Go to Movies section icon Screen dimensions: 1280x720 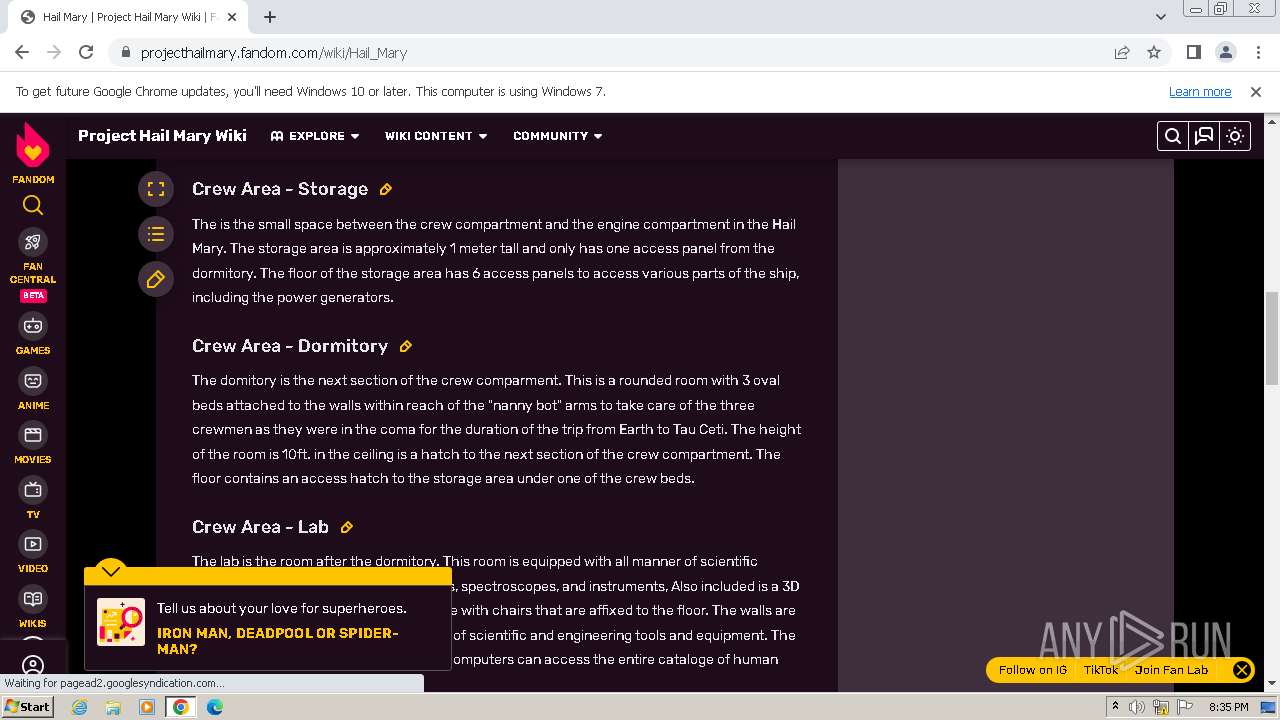coord(33,435)
